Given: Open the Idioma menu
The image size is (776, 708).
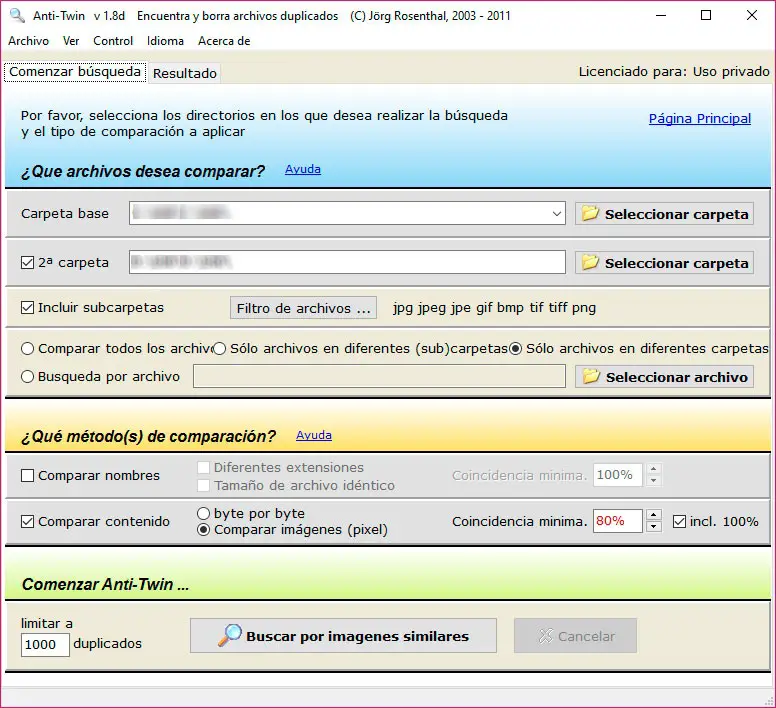Looking at the screenshot, I should tap(165, 41).
